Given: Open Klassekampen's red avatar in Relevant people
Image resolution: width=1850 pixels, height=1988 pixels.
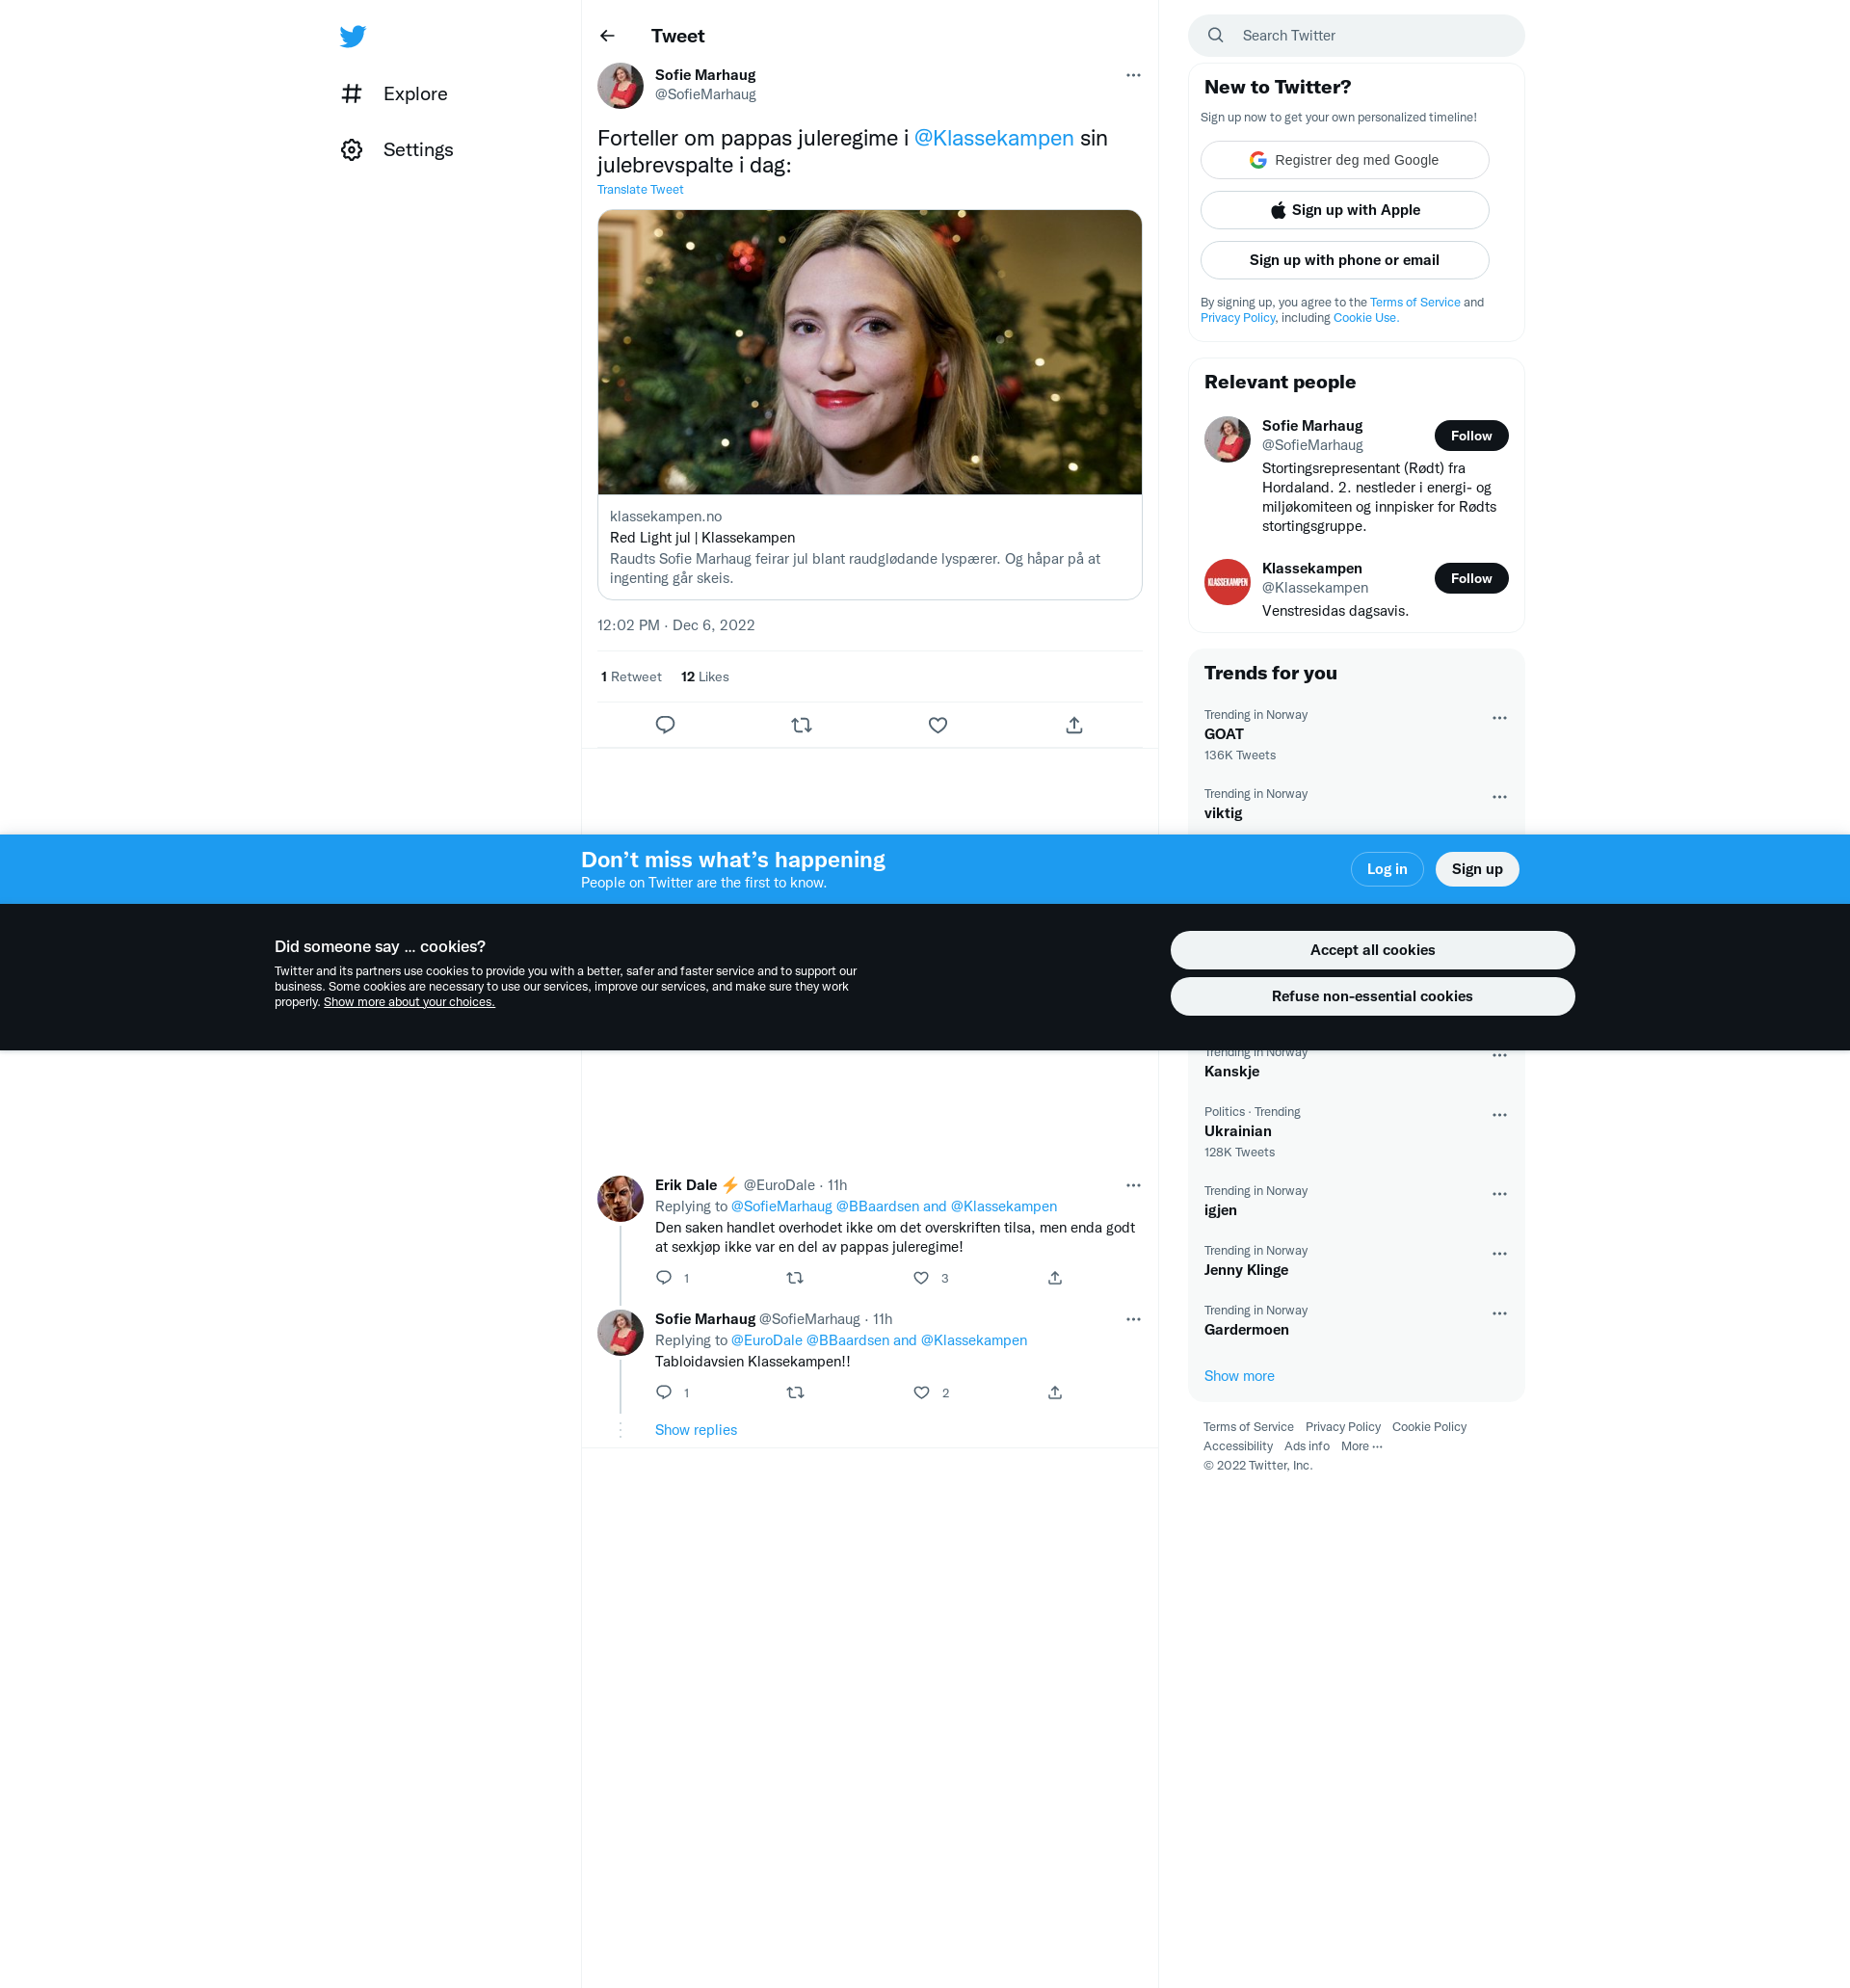Looking at the screenshot, I should pyautogui.click(x=1227, y=582).
